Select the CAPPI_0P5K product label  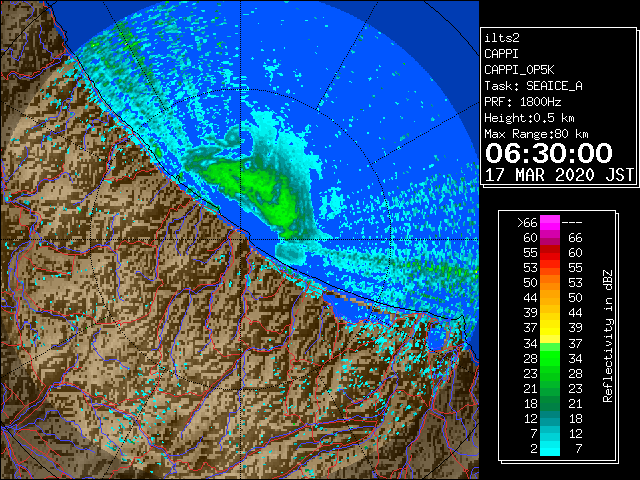519,70
